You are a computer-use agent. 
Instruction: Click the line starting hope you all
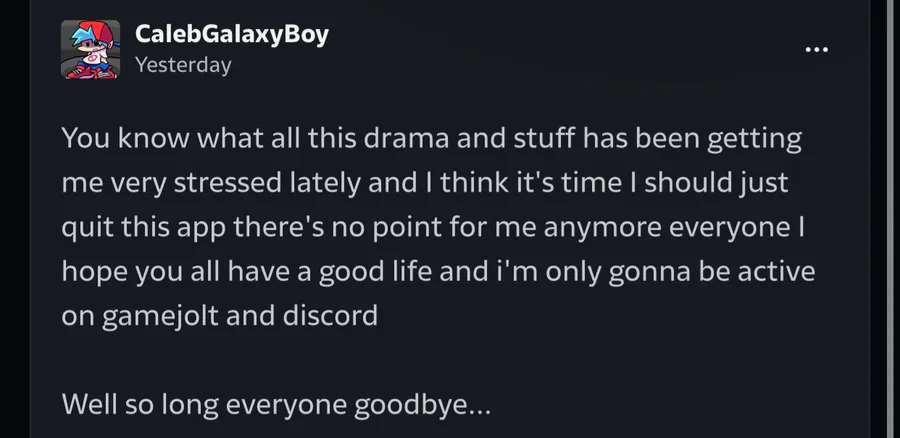tap(438, 272)
